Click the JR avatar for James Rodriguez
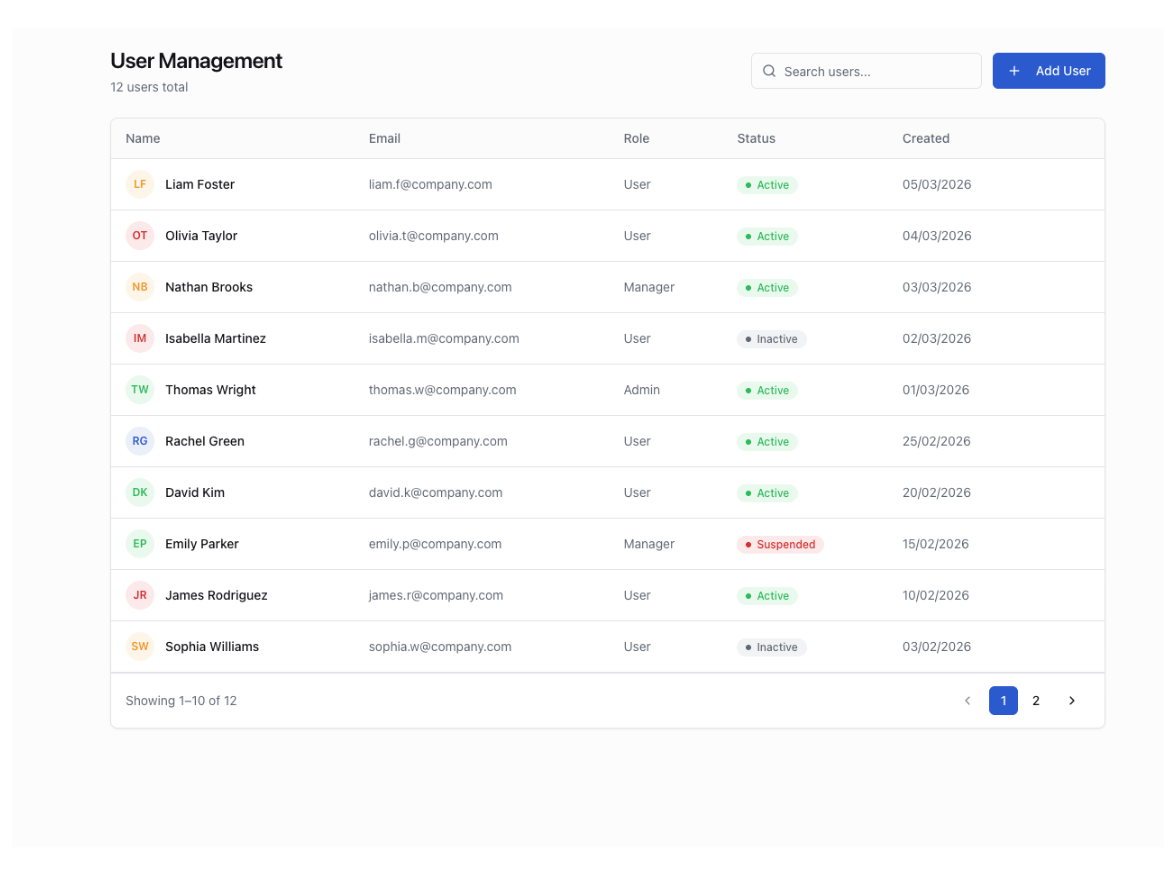The width and height of the screenshot is (1168, 870). click(139, 595)
